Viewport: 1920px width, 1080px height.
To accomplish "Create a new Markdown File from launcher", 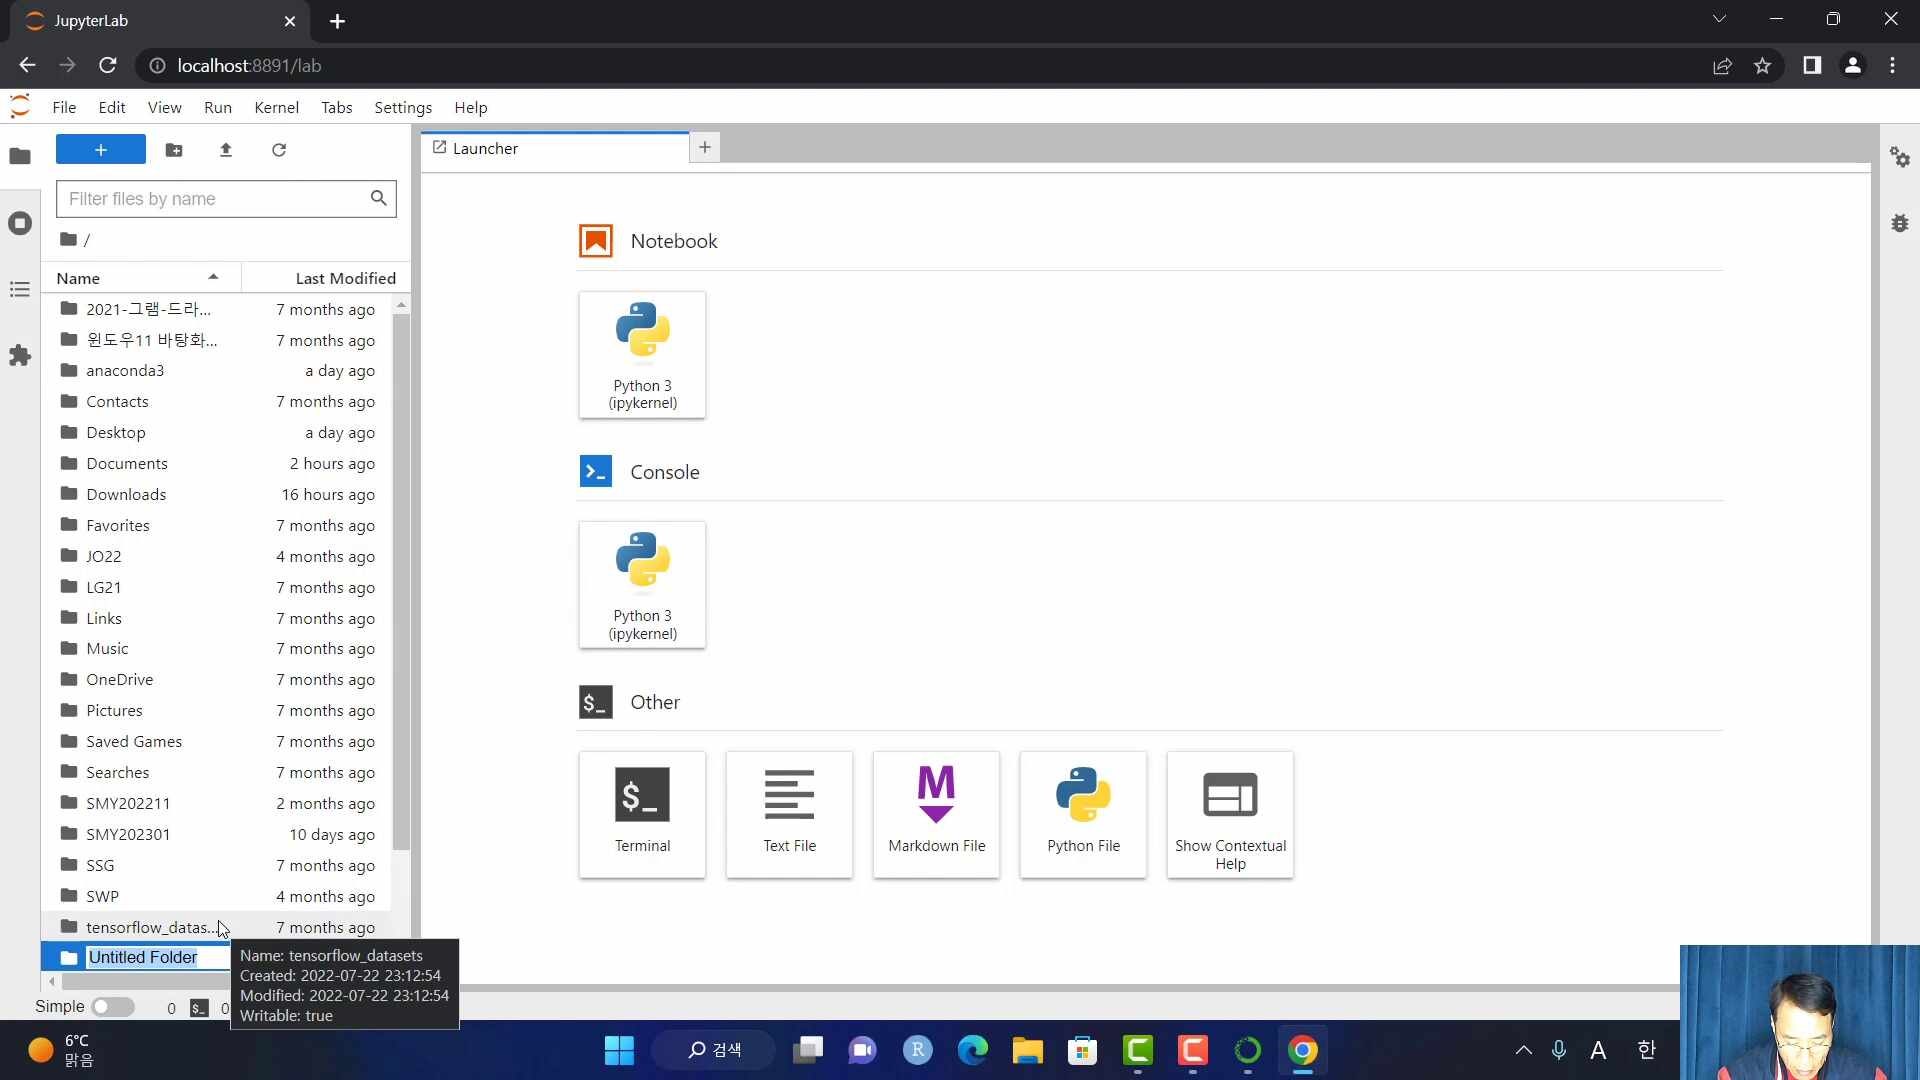I will [x=936, y=815].
